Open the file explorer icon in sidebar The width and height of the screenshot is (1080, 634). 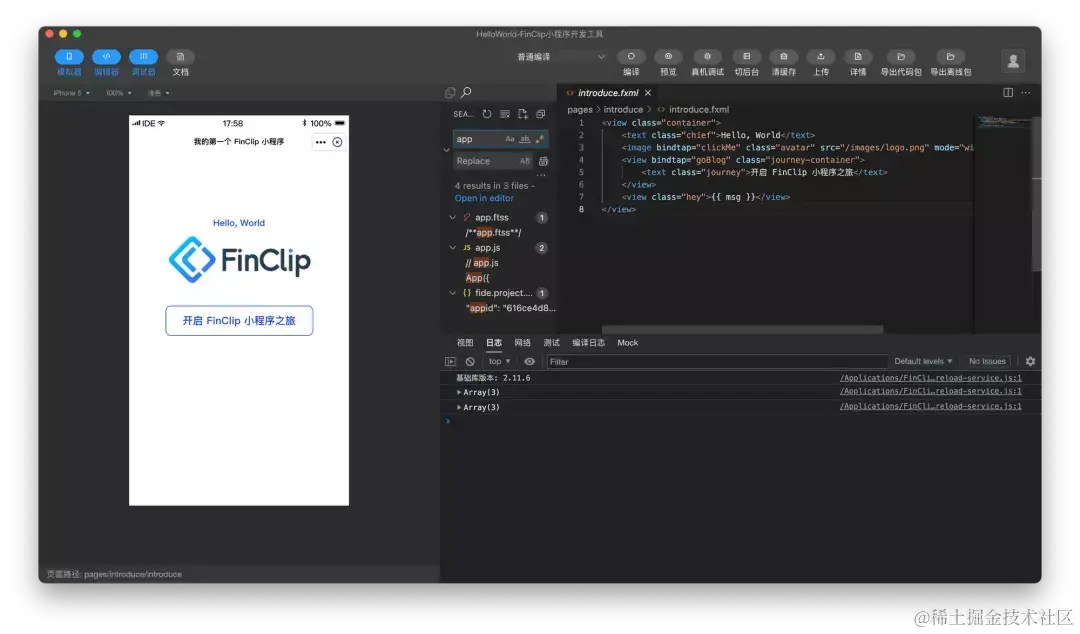450,92
